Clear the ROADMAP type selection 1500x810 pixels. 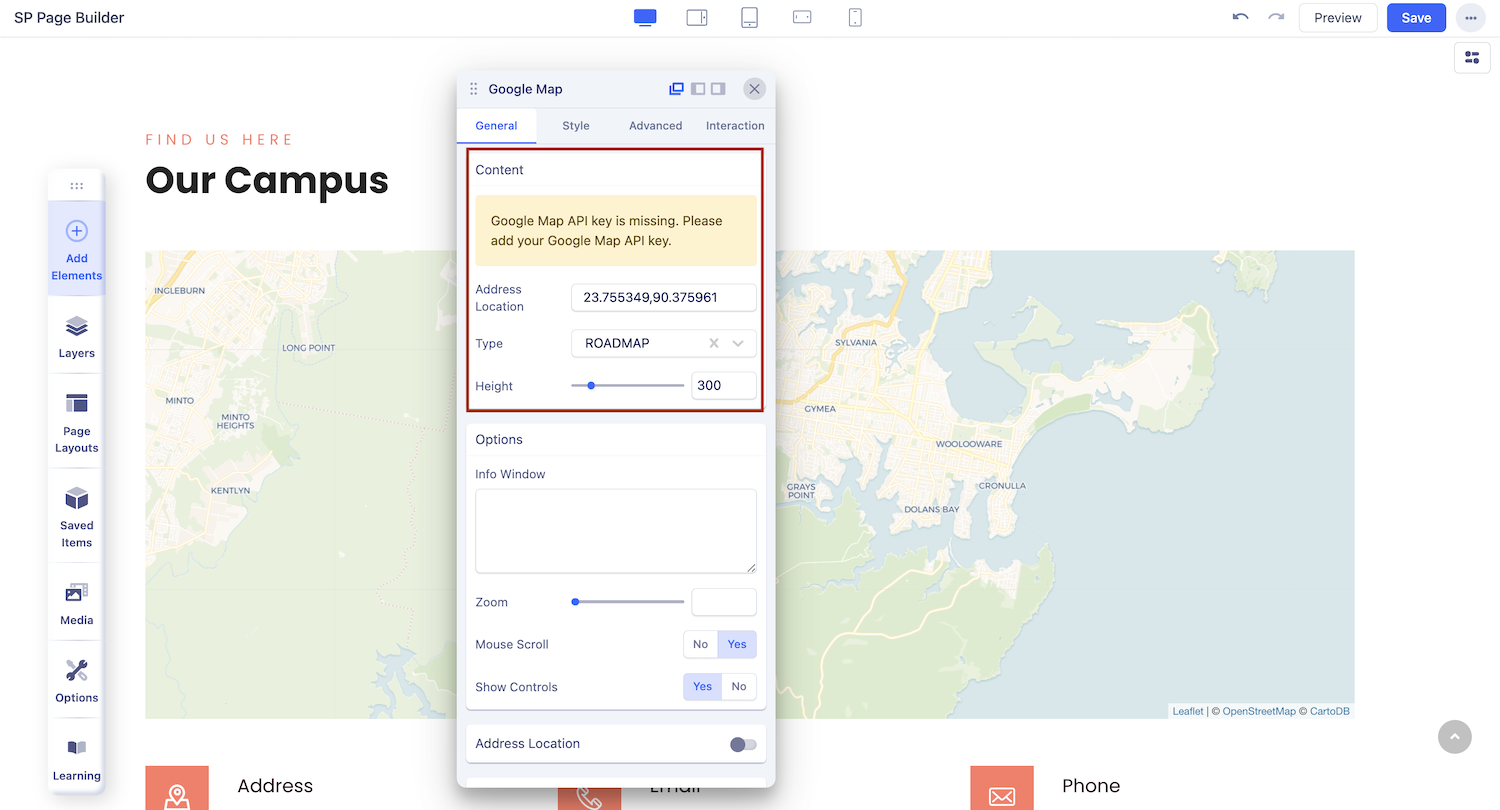click(714, 344)
